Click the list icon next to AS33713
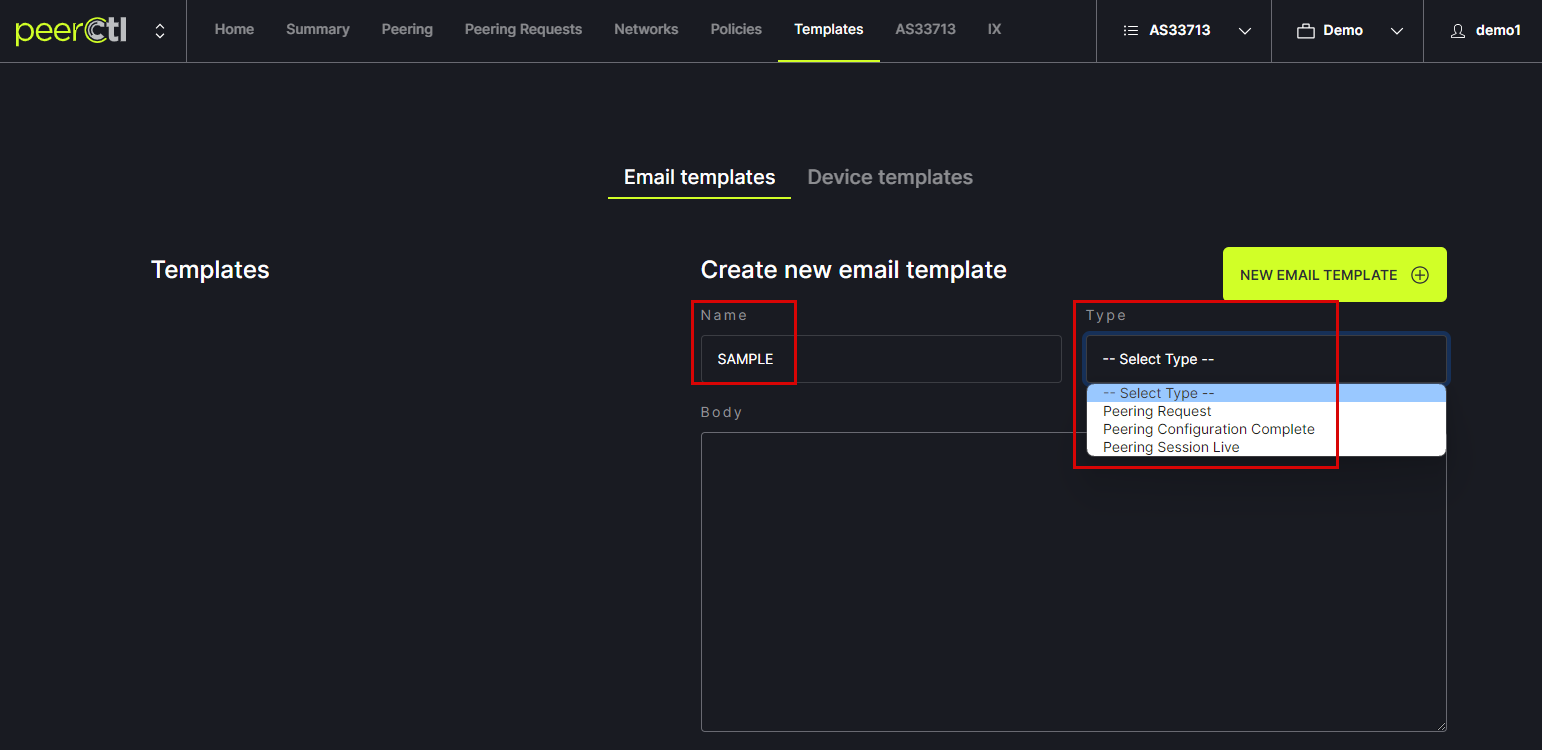 pyautogui.click(x=1131, y=31)
